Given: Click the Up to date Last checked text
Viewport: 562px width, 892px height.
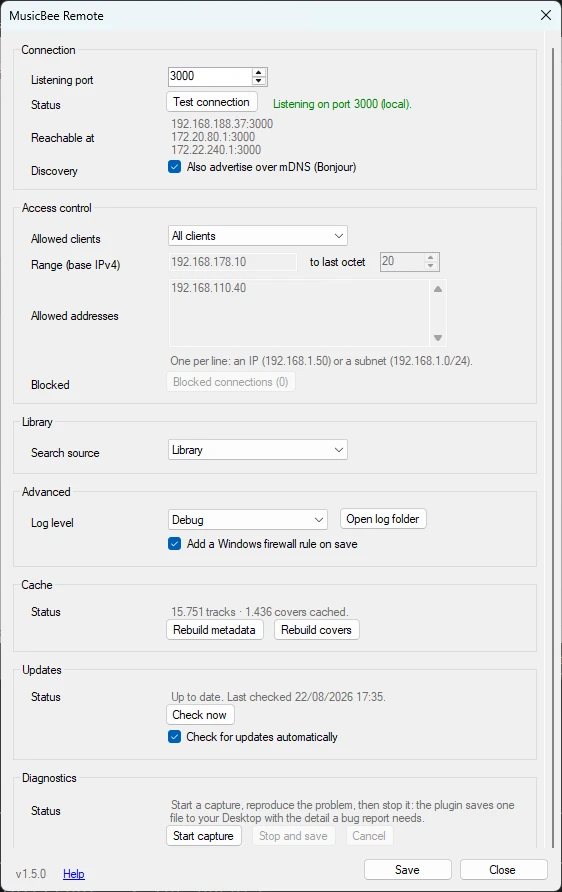Looking at the screenshot, I should pyautogui.click(x=278, y=697).
